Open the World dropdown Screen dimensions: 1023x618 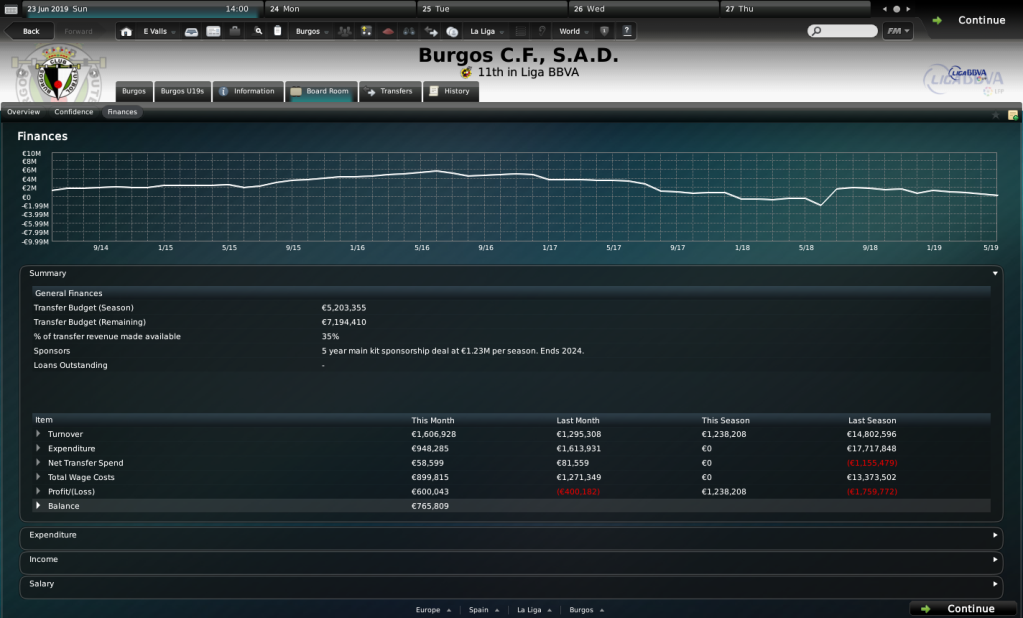(x=573, y=31)
